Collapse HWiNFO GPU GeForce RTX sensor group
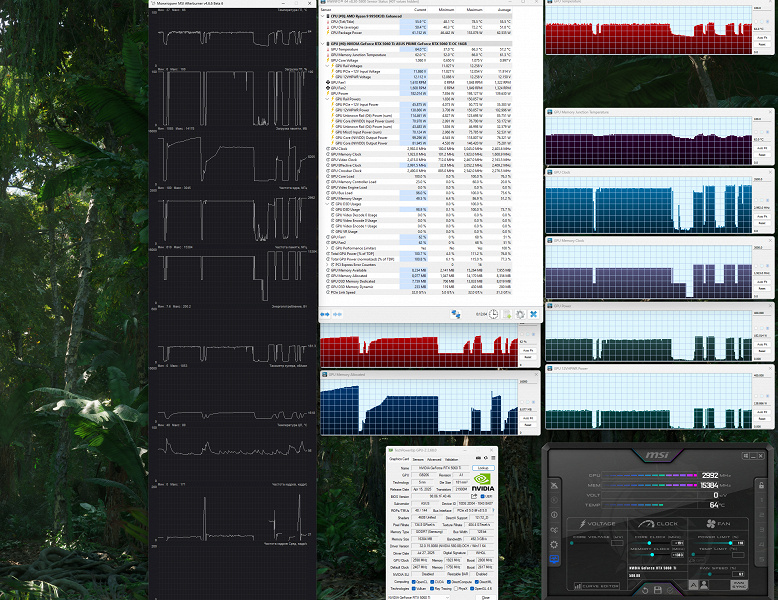This screenshot has height=600, width=778. coord(323,44)
